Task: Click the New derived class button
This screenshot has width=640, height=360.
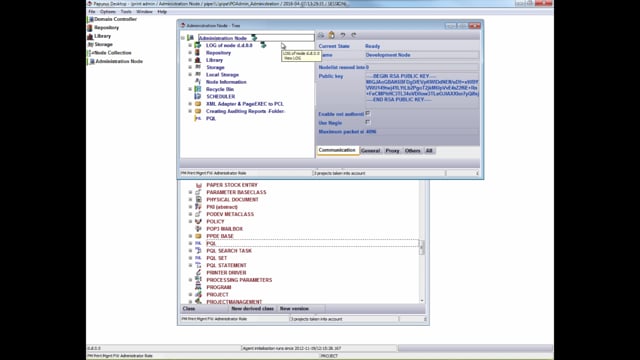Action: tap(252, 309)
